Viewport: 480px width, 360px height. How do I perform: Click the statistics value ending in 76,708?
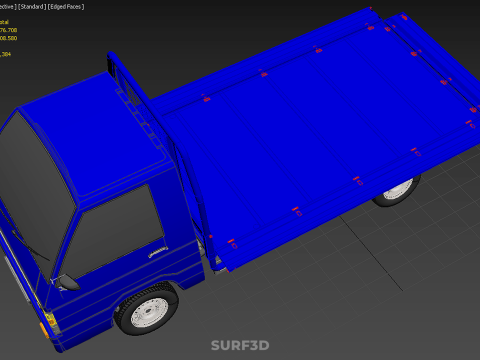(x=9, y=30)
